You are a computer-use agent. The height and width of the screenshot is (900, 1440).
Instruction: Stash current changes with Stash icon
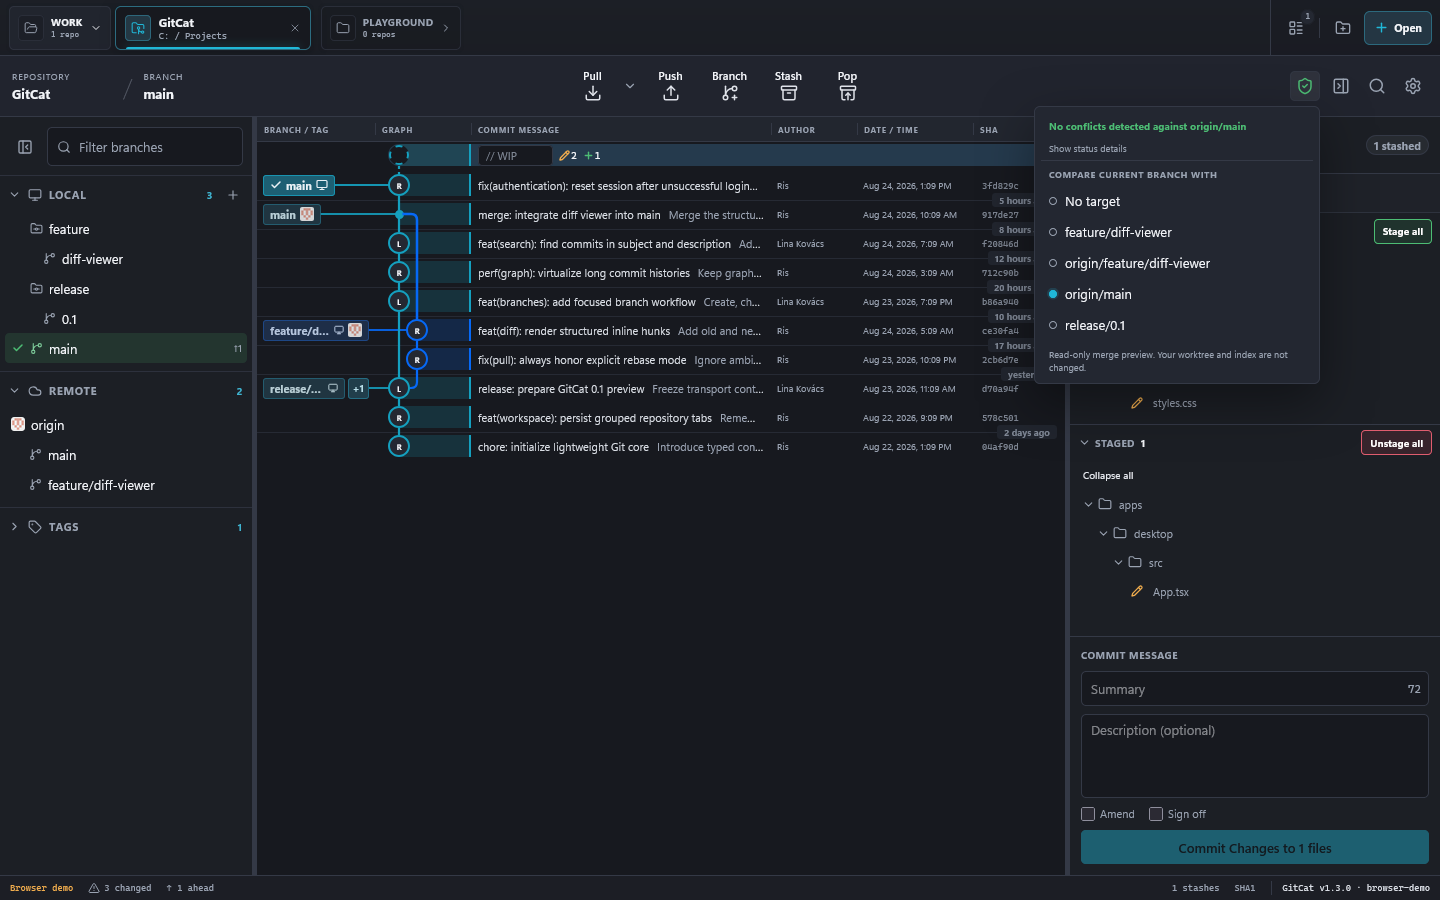(x=789, y=93)
